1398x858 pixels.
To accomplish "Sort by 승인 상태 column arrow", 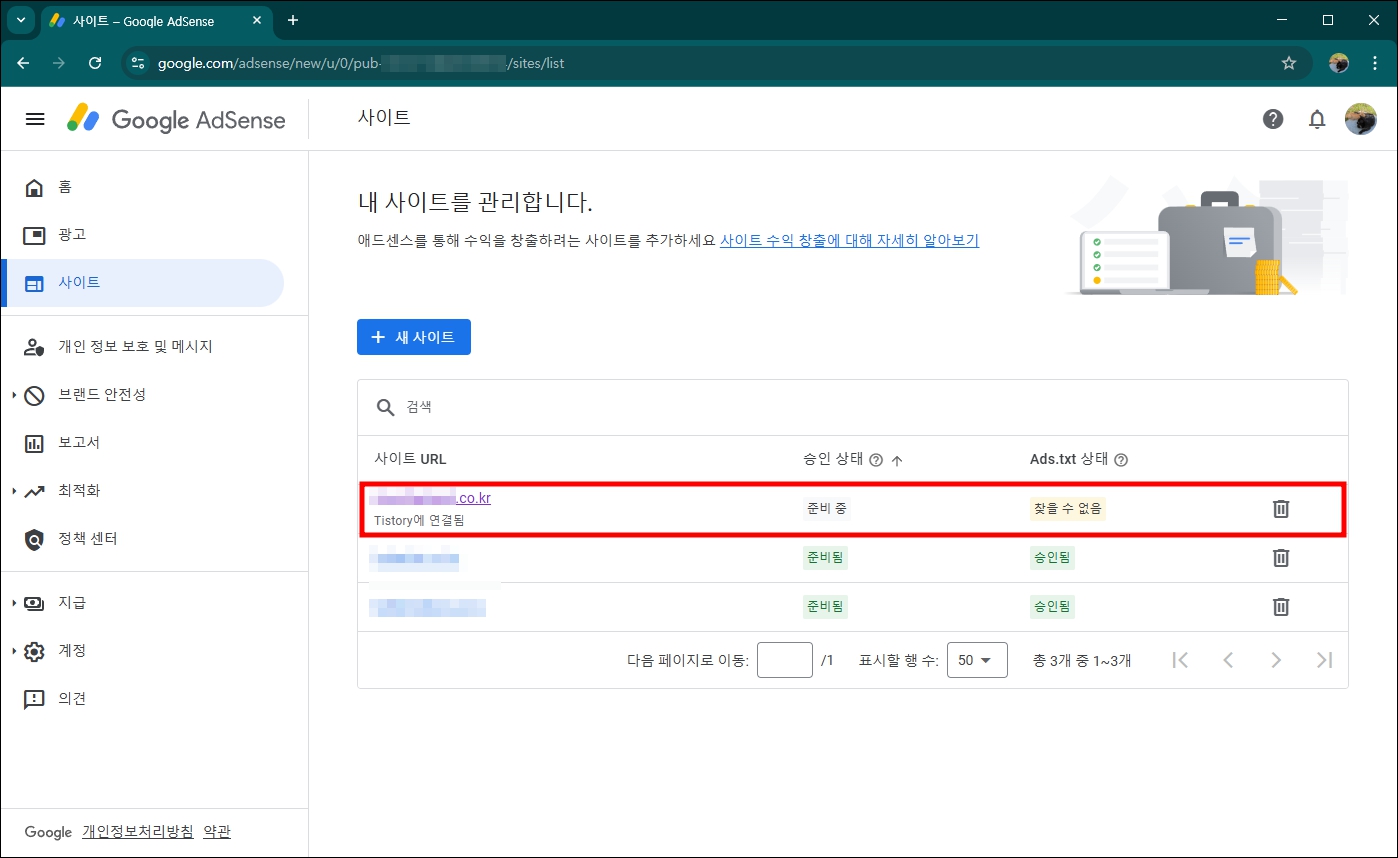I will pyautogui.click(x=897, y=459).
